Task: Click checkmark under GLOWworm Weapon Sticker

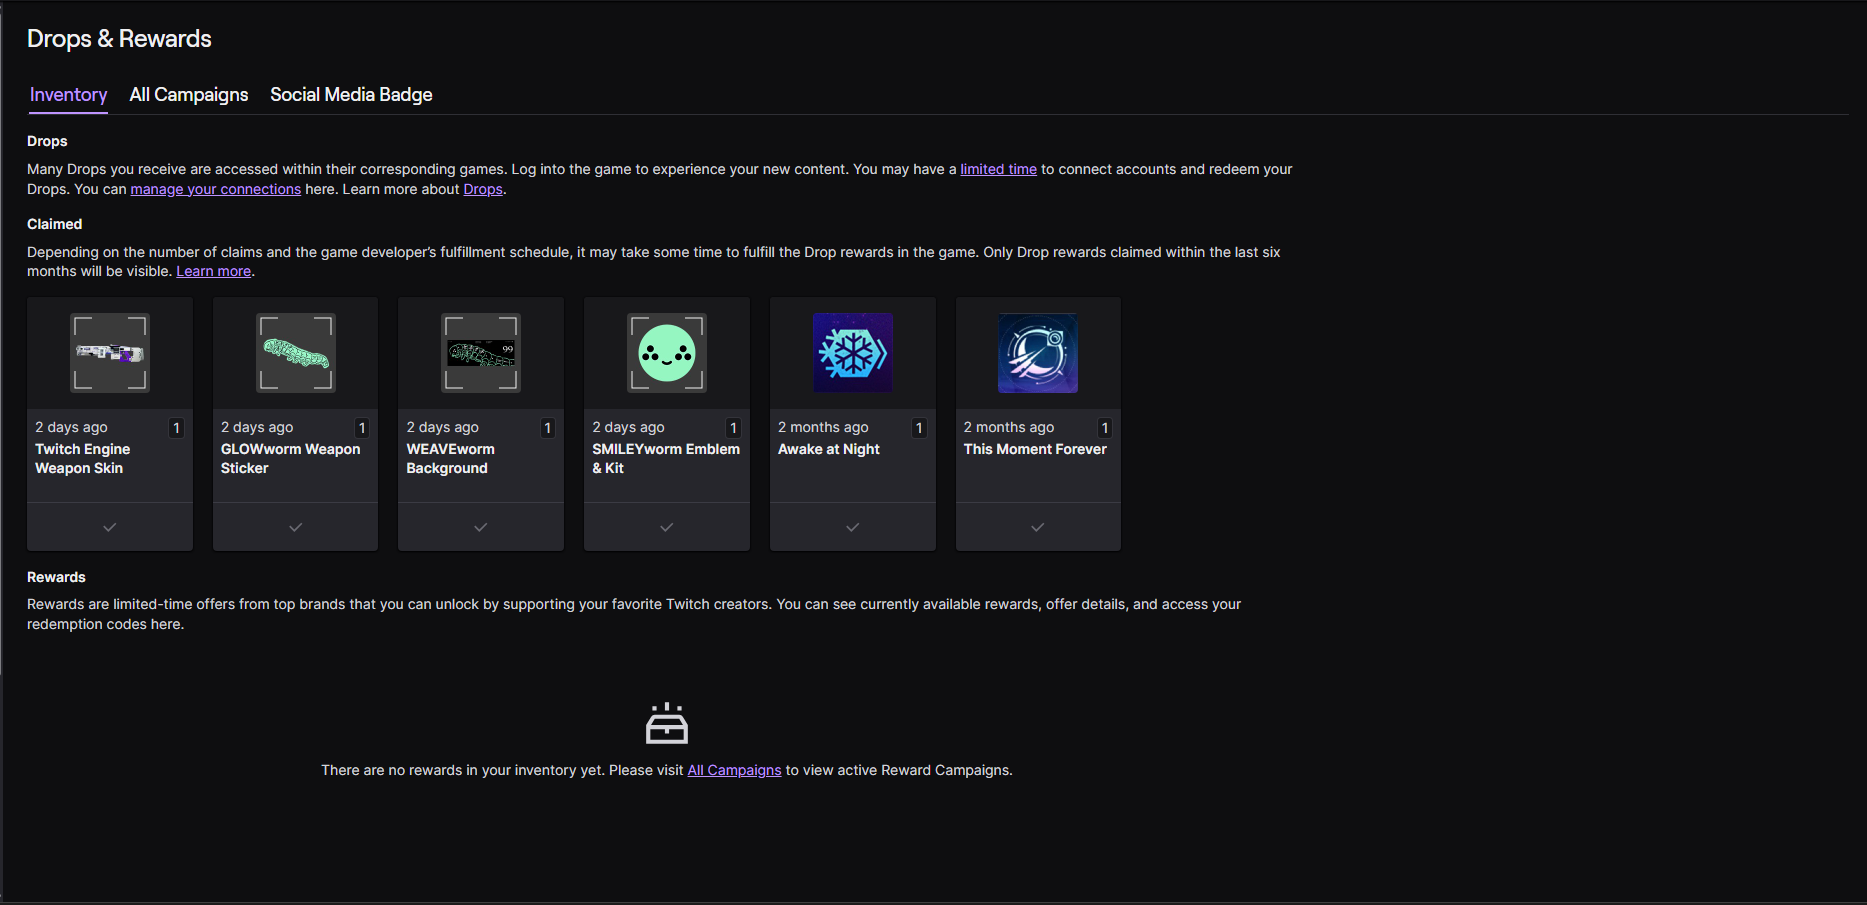Action: [x=296, y=527]
